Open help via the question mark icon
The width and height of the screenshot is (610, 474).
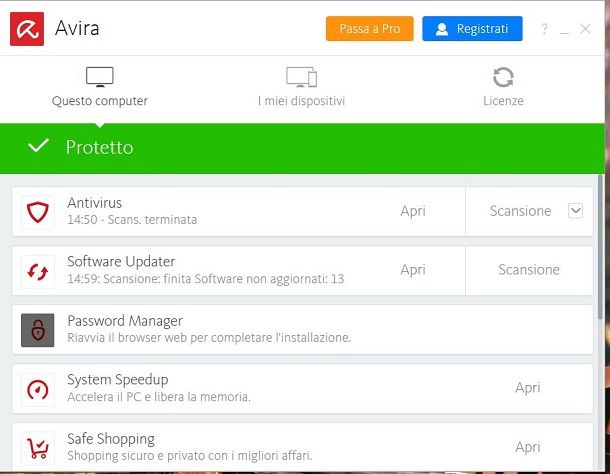pos(545,29)
